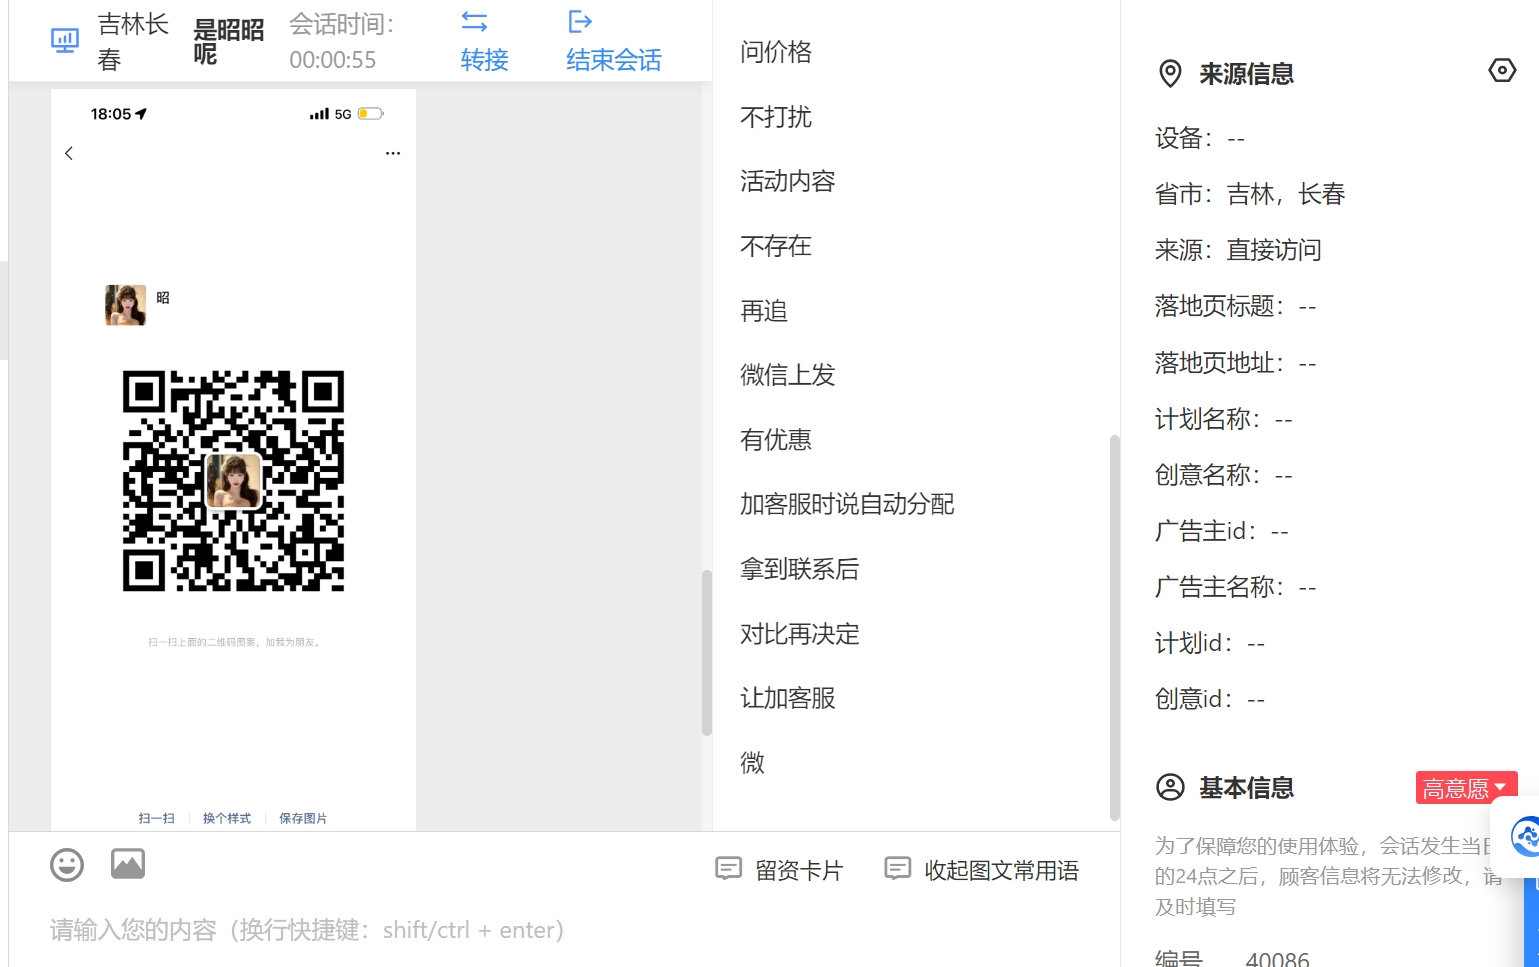Click 保存图片 link in phone screenshot

point(303,818)
